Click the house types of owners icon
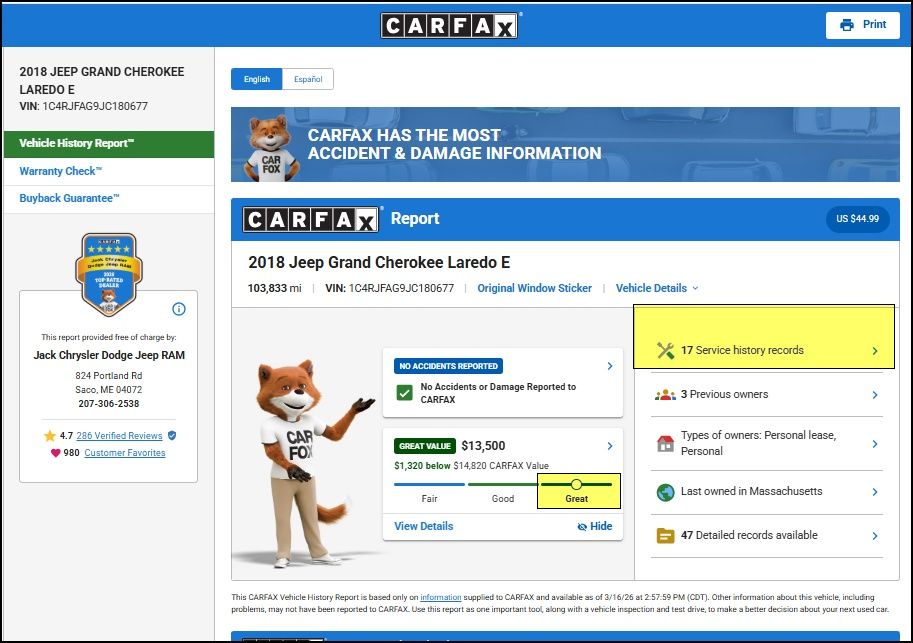 pyautogui.click(x=665, y=443)
